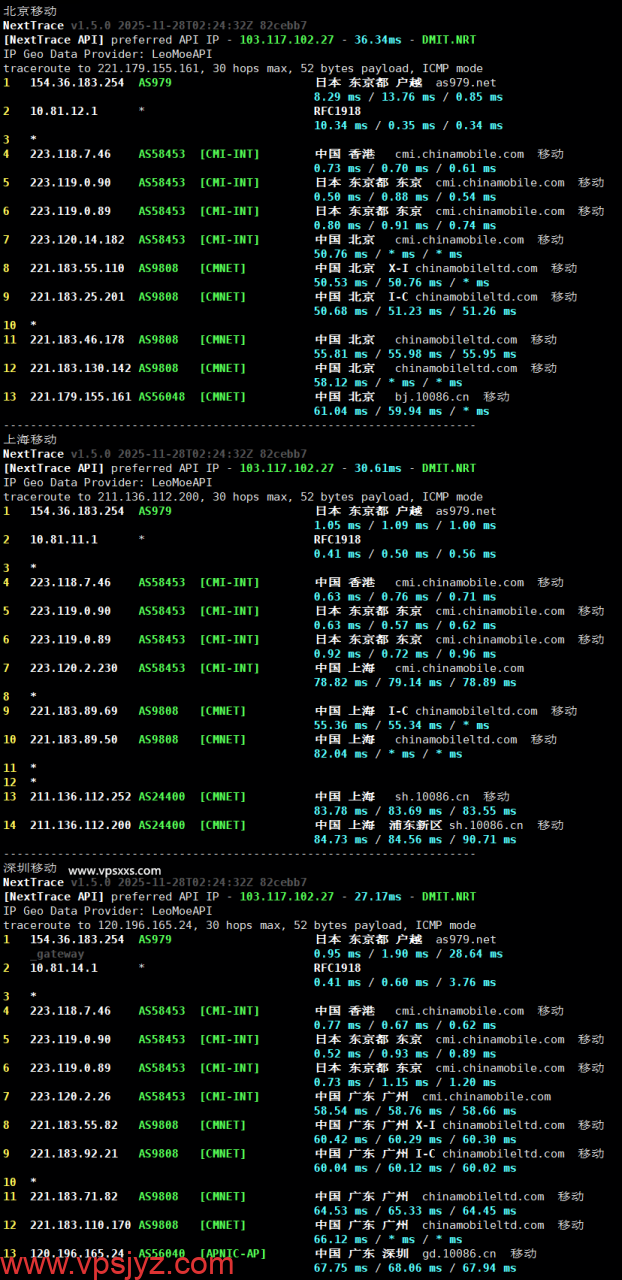Select hop IP 223.120.2.26

pyautogui.click(x=71, y=1097)
